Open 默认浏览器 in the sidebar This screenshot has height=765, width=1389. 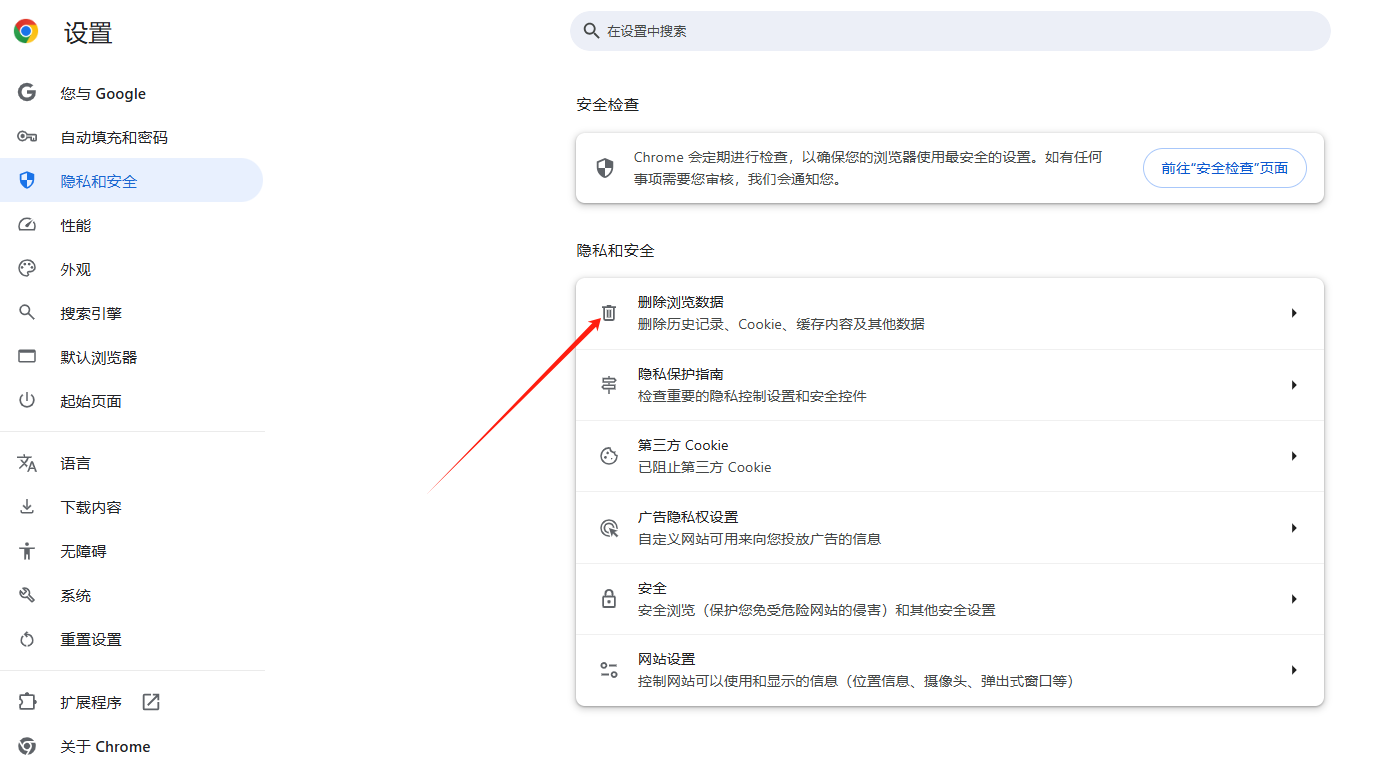[131, 357]
